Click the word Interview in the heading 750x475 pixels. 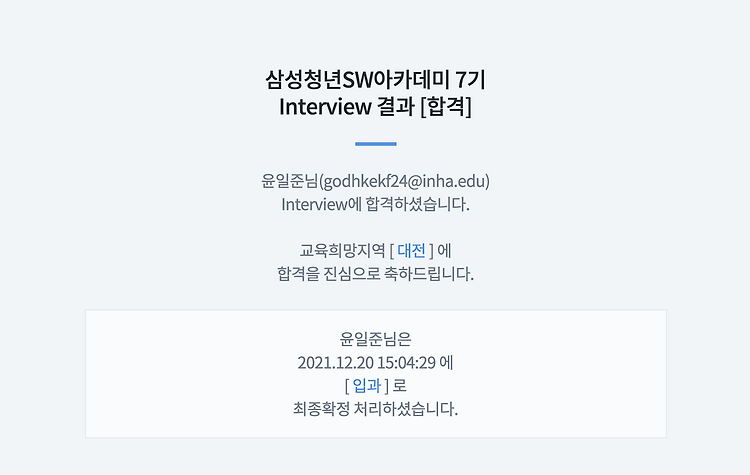click(325, 106)
